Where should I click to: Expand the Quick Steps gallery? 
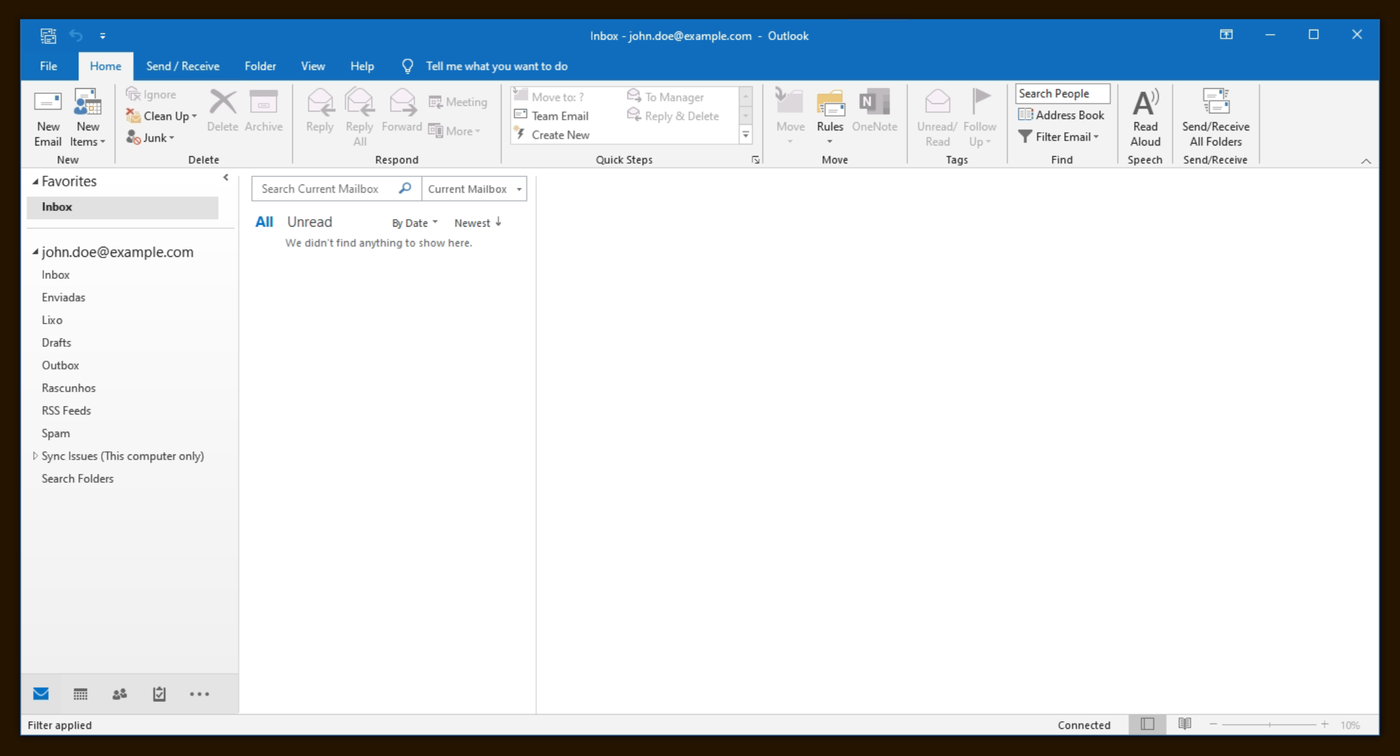coord(746,135)
